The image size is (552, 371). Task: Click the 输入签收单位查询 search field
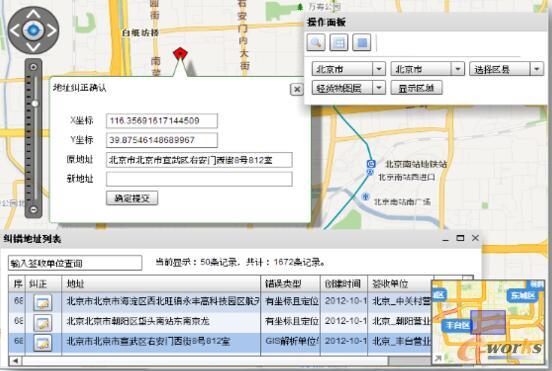click(75, 263)
